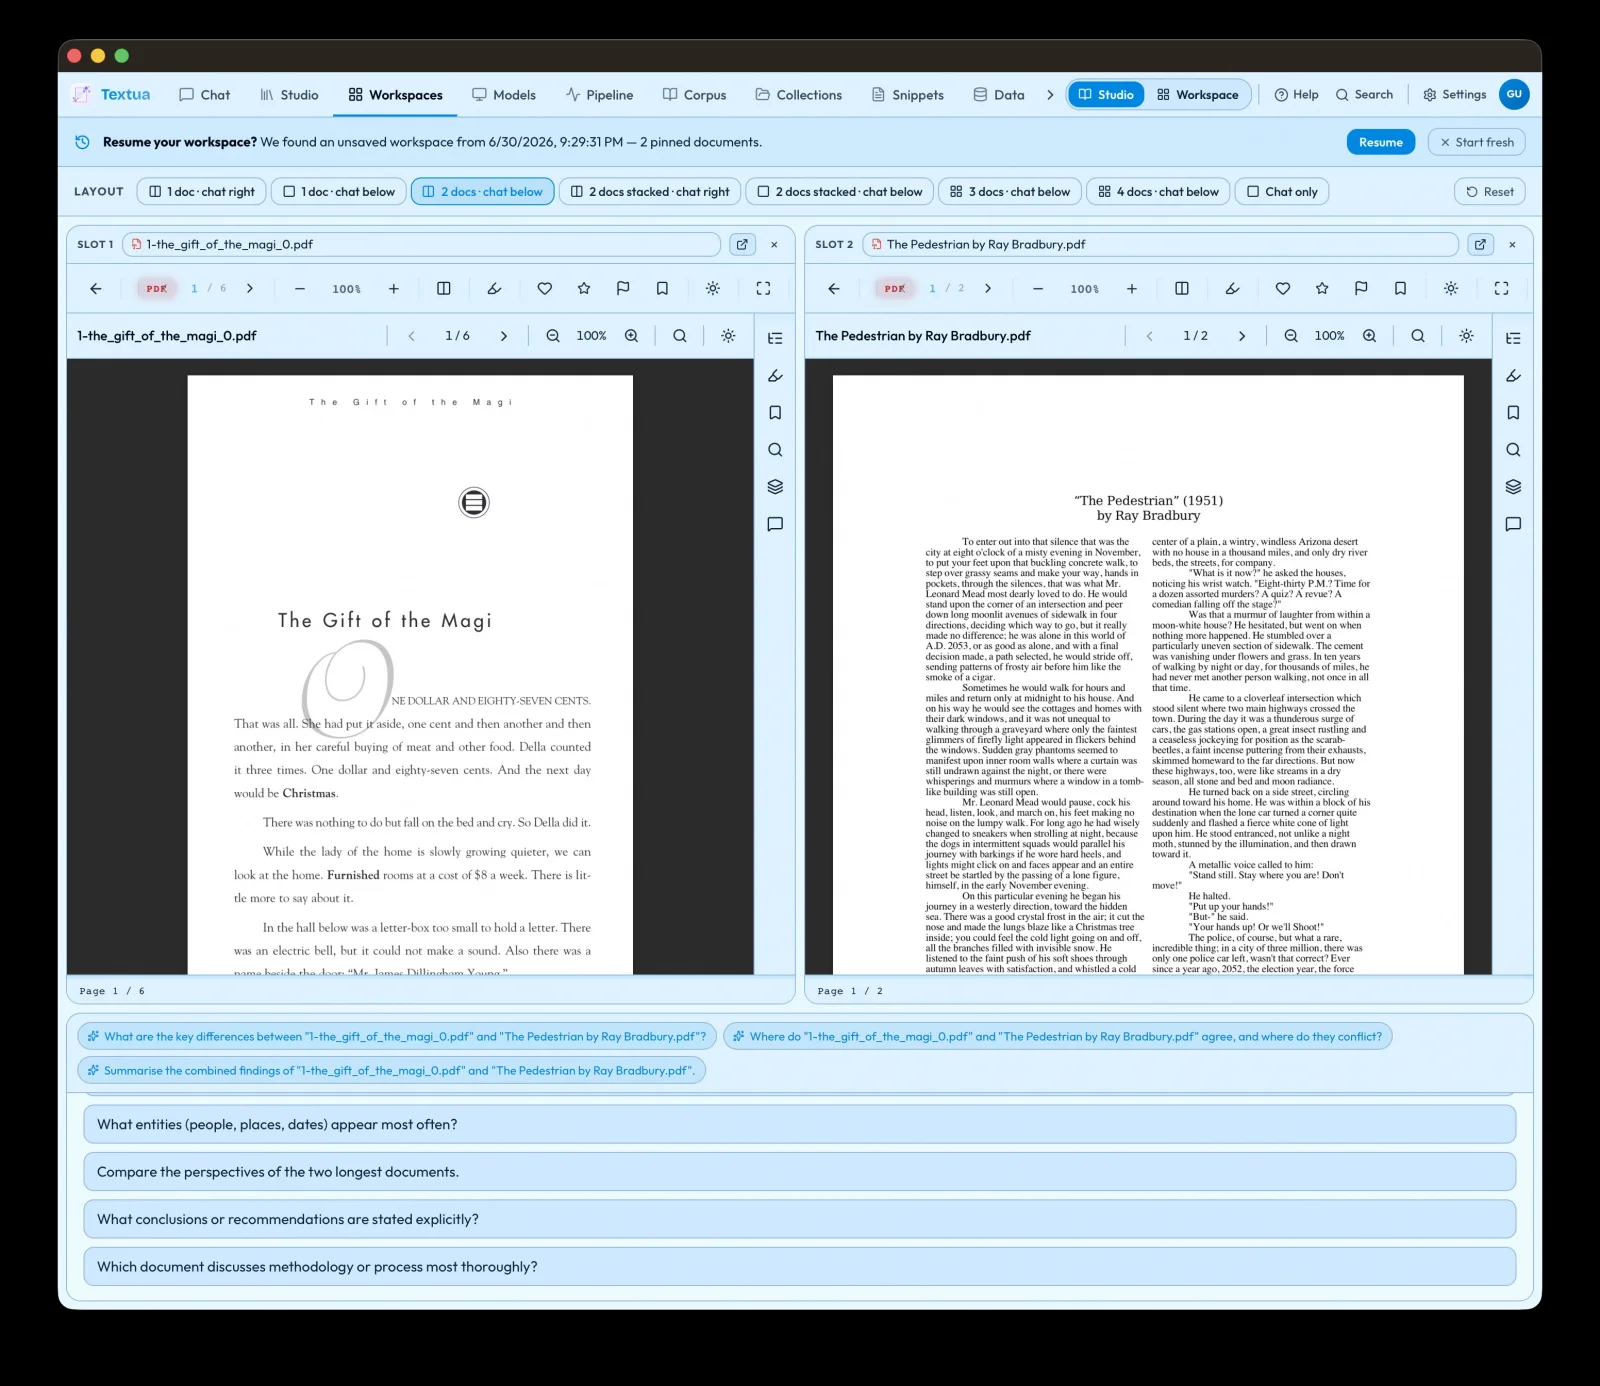Screen dimensions: 1600x1386
Task: Click Start fresh button
Action: click(x=1476, y=142)
